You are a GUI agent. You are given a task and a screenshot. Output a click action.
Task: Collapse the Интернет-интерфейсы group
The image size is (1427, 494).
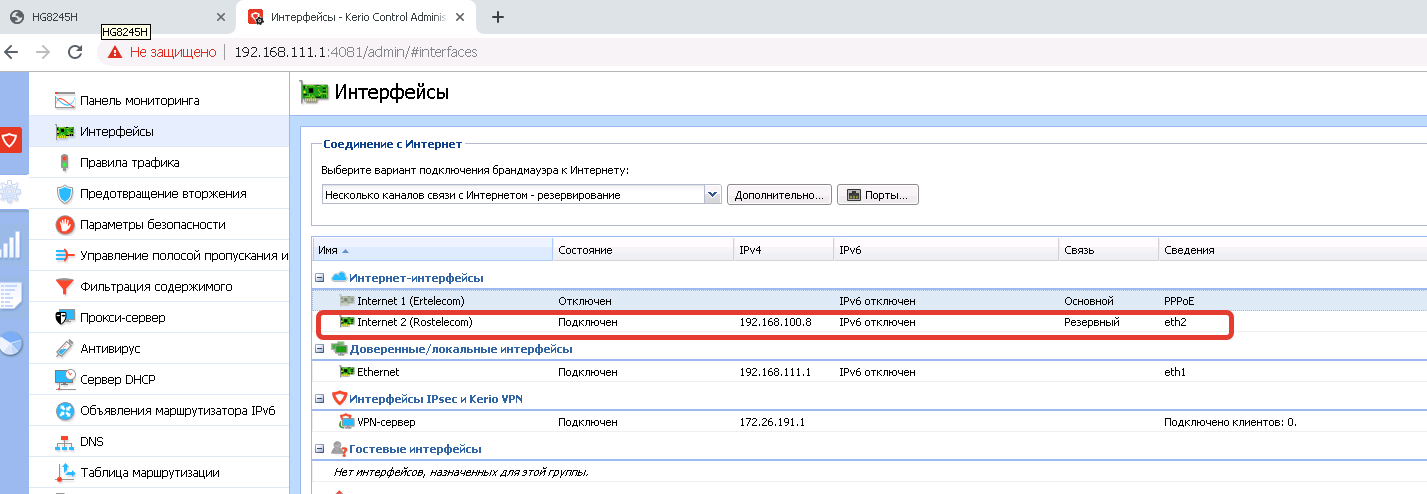319,277
